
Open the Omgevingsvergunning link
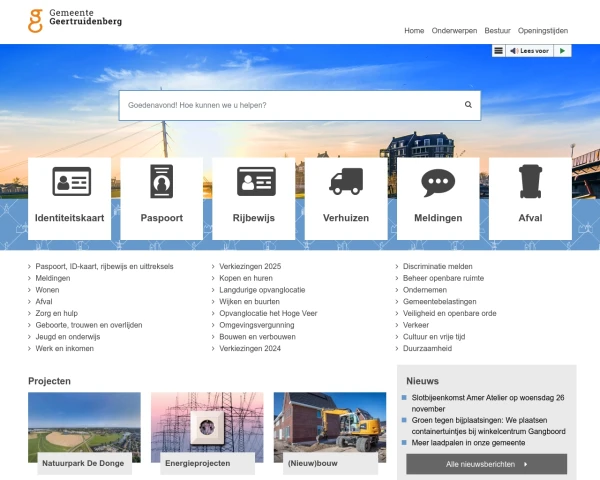pyautogui.click(x=256, y=325)
